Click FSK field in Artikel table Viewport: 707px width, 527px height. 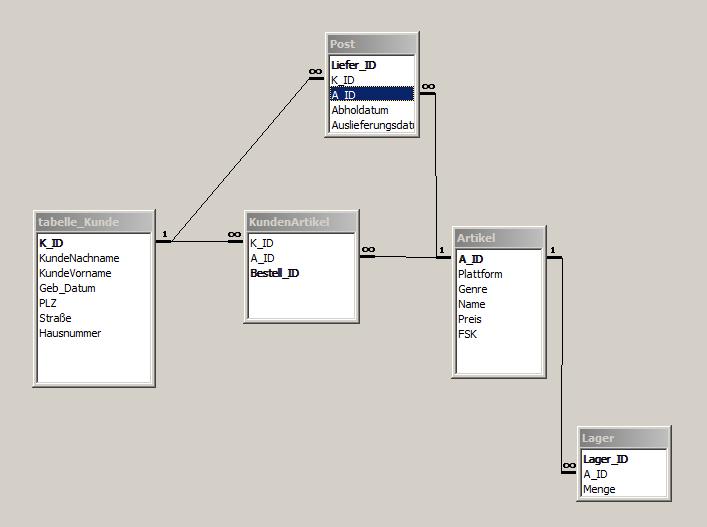[499, 334]
